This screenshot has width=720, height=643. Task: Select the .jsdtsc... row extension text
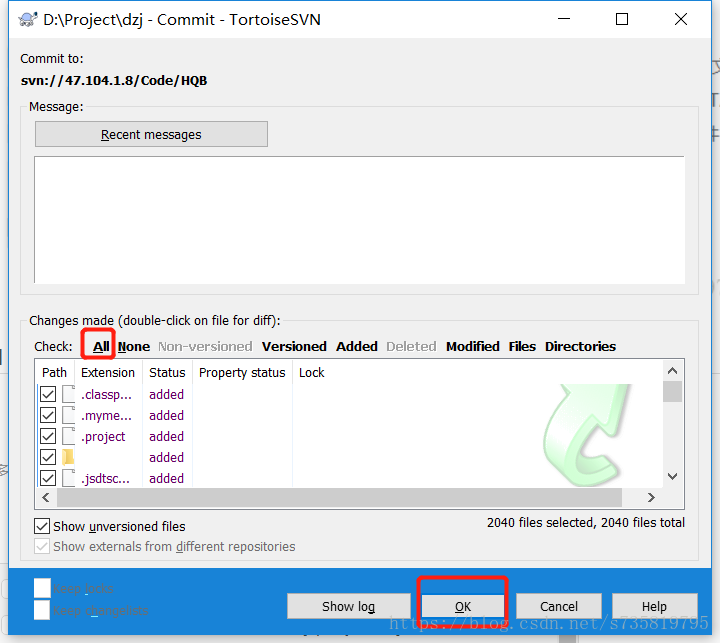[x=106, y=479]
